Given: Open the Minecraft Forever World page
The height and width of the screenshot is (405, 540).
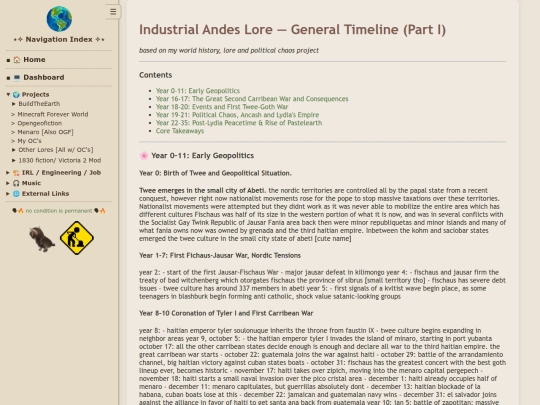Looking at the screenshot, I should point(53,114).
